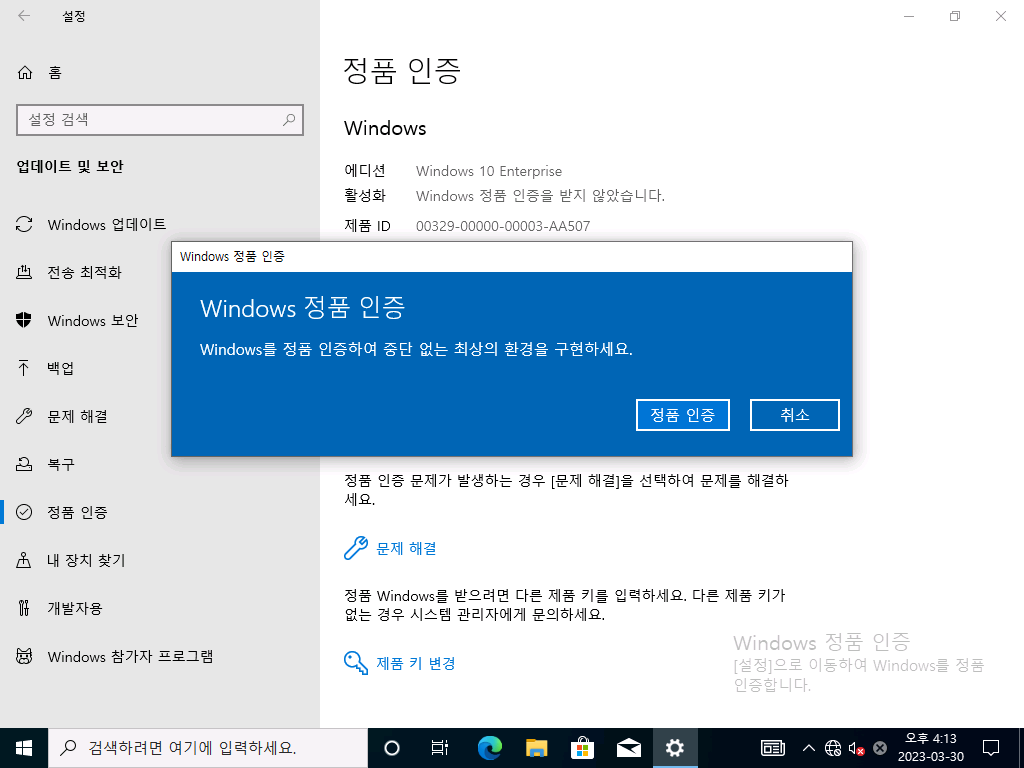This screenshot has height=768, width=1024.
Task: Click the 취소 button in the dialog
Action: (x=794, y=415)
